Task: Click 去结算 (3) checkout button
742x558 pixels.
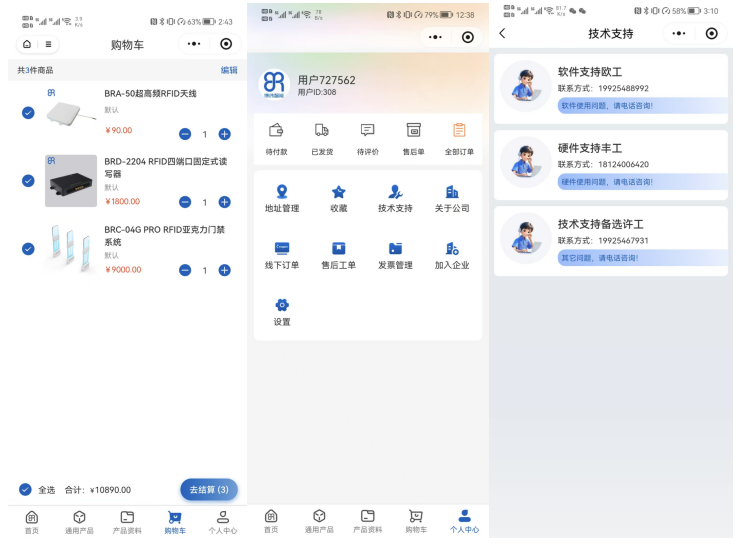Action: [x=209, y=489]
